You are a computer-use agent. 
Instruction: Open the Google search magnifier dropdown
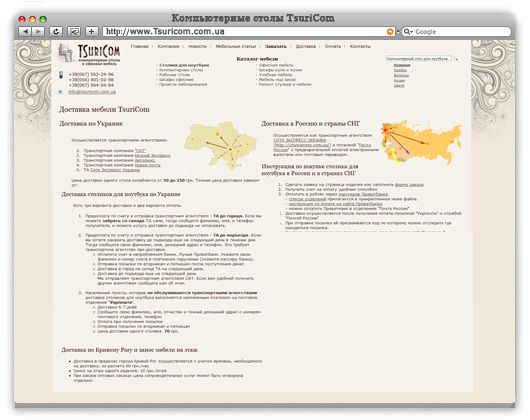coord(408,32)
